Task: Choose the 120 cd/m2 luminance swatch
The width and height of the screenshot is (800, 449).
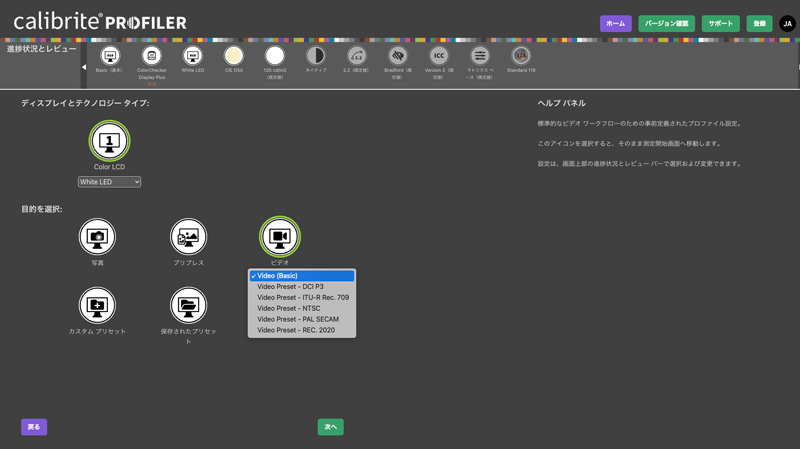Action: (x=274, y=56)
